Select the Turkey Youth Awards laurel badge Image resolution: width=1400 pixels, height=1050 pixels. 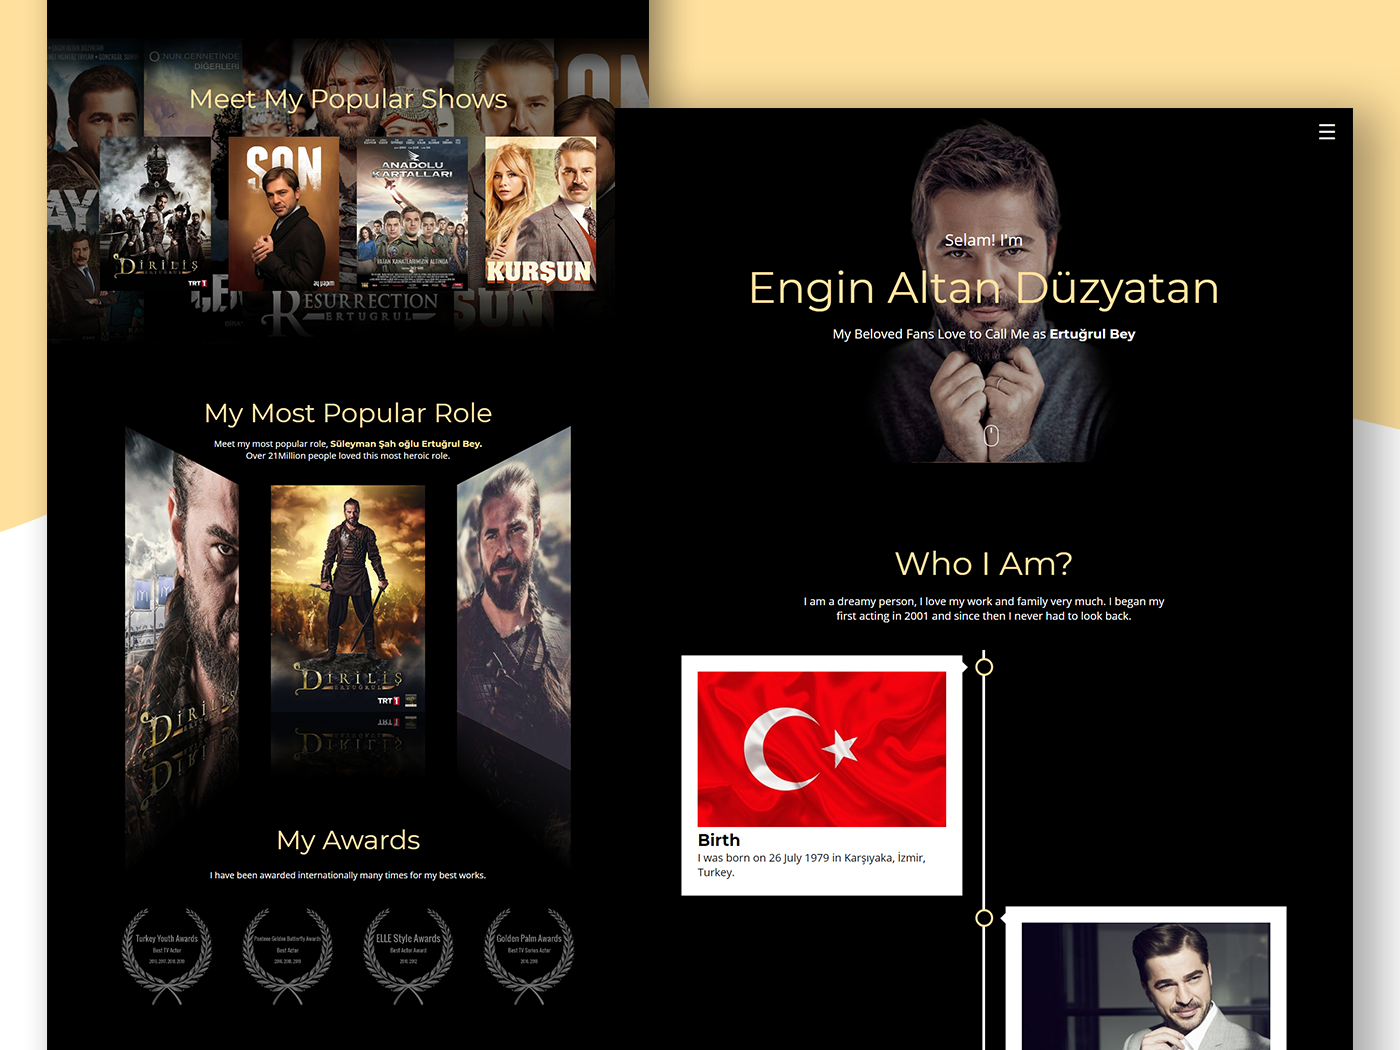(167, 956)
